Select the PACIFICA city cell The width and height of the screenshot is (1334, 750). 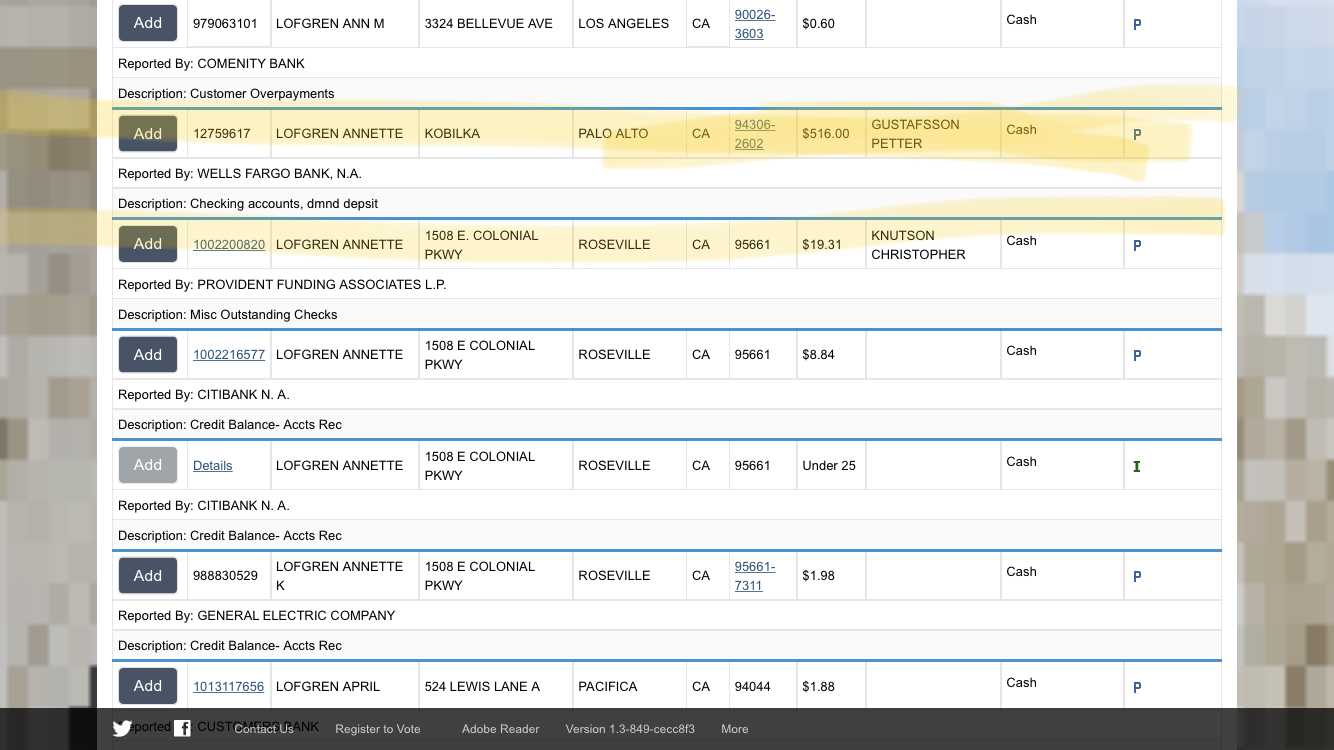tap(608, 686)
